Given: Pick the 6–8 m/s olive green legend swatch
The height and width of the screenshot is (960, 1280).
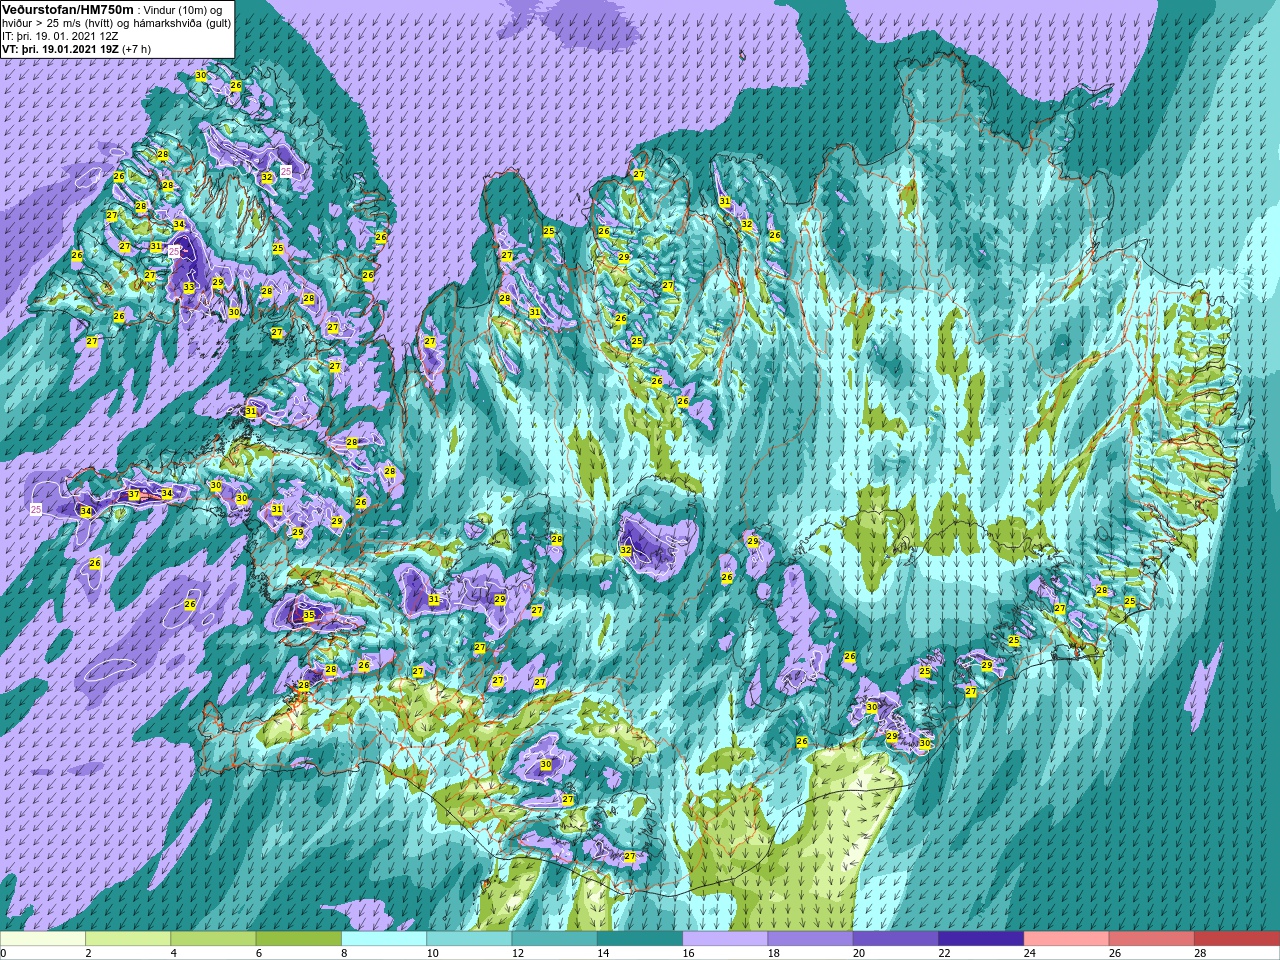Looking at the screenshot, I should 298,939.
